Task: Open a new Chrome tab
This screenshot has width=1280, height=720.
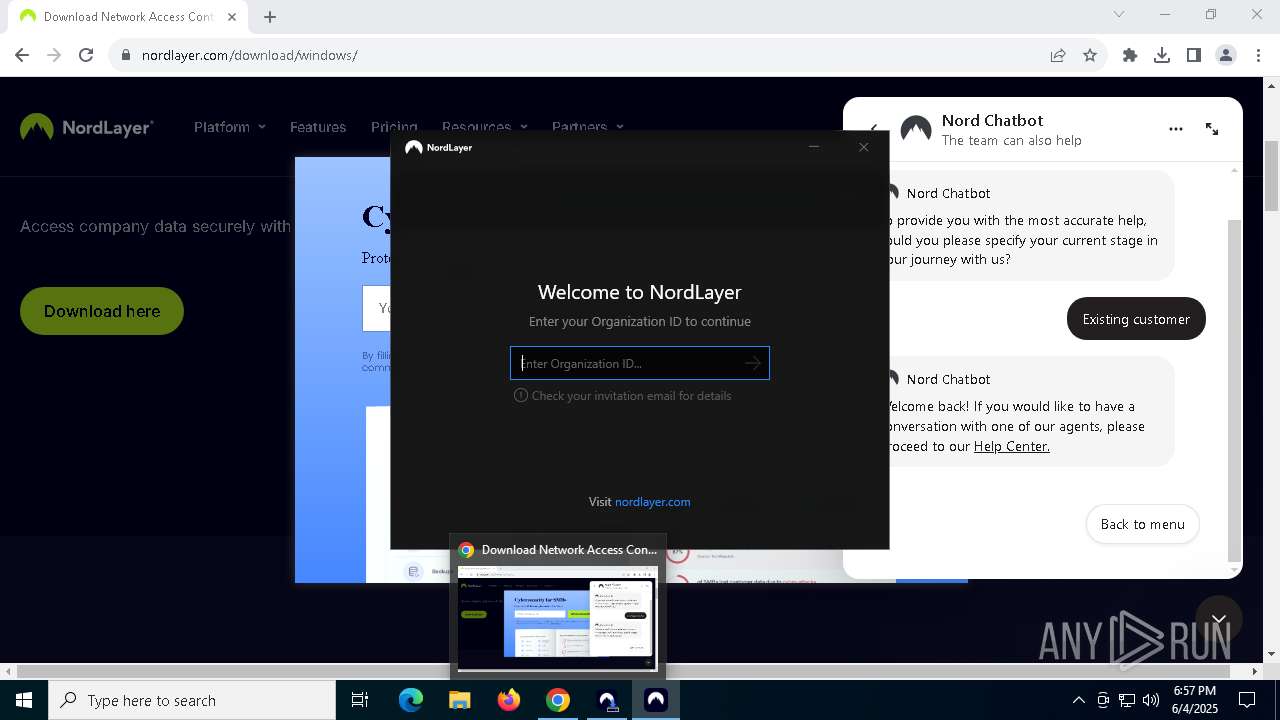Action: click(x=270, y=16)
